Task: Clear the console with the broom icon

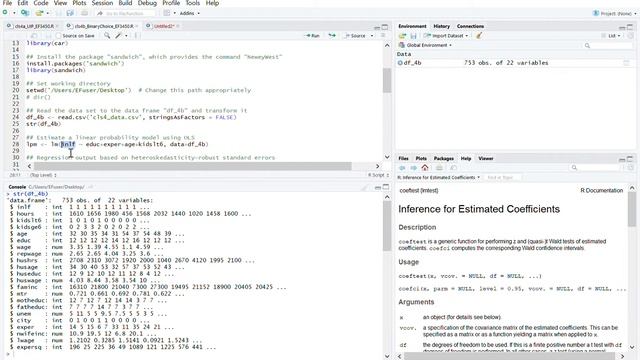Action: 365,187
